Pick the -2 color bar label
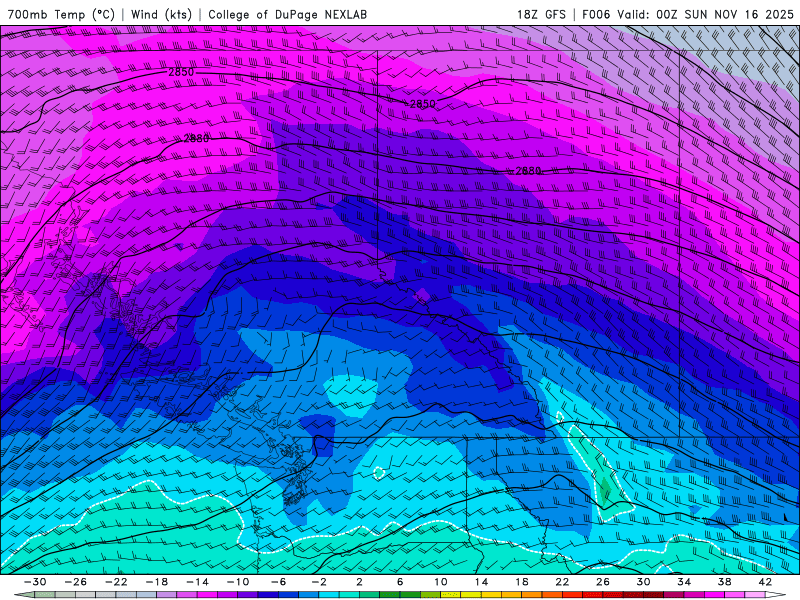 point(318,582)
